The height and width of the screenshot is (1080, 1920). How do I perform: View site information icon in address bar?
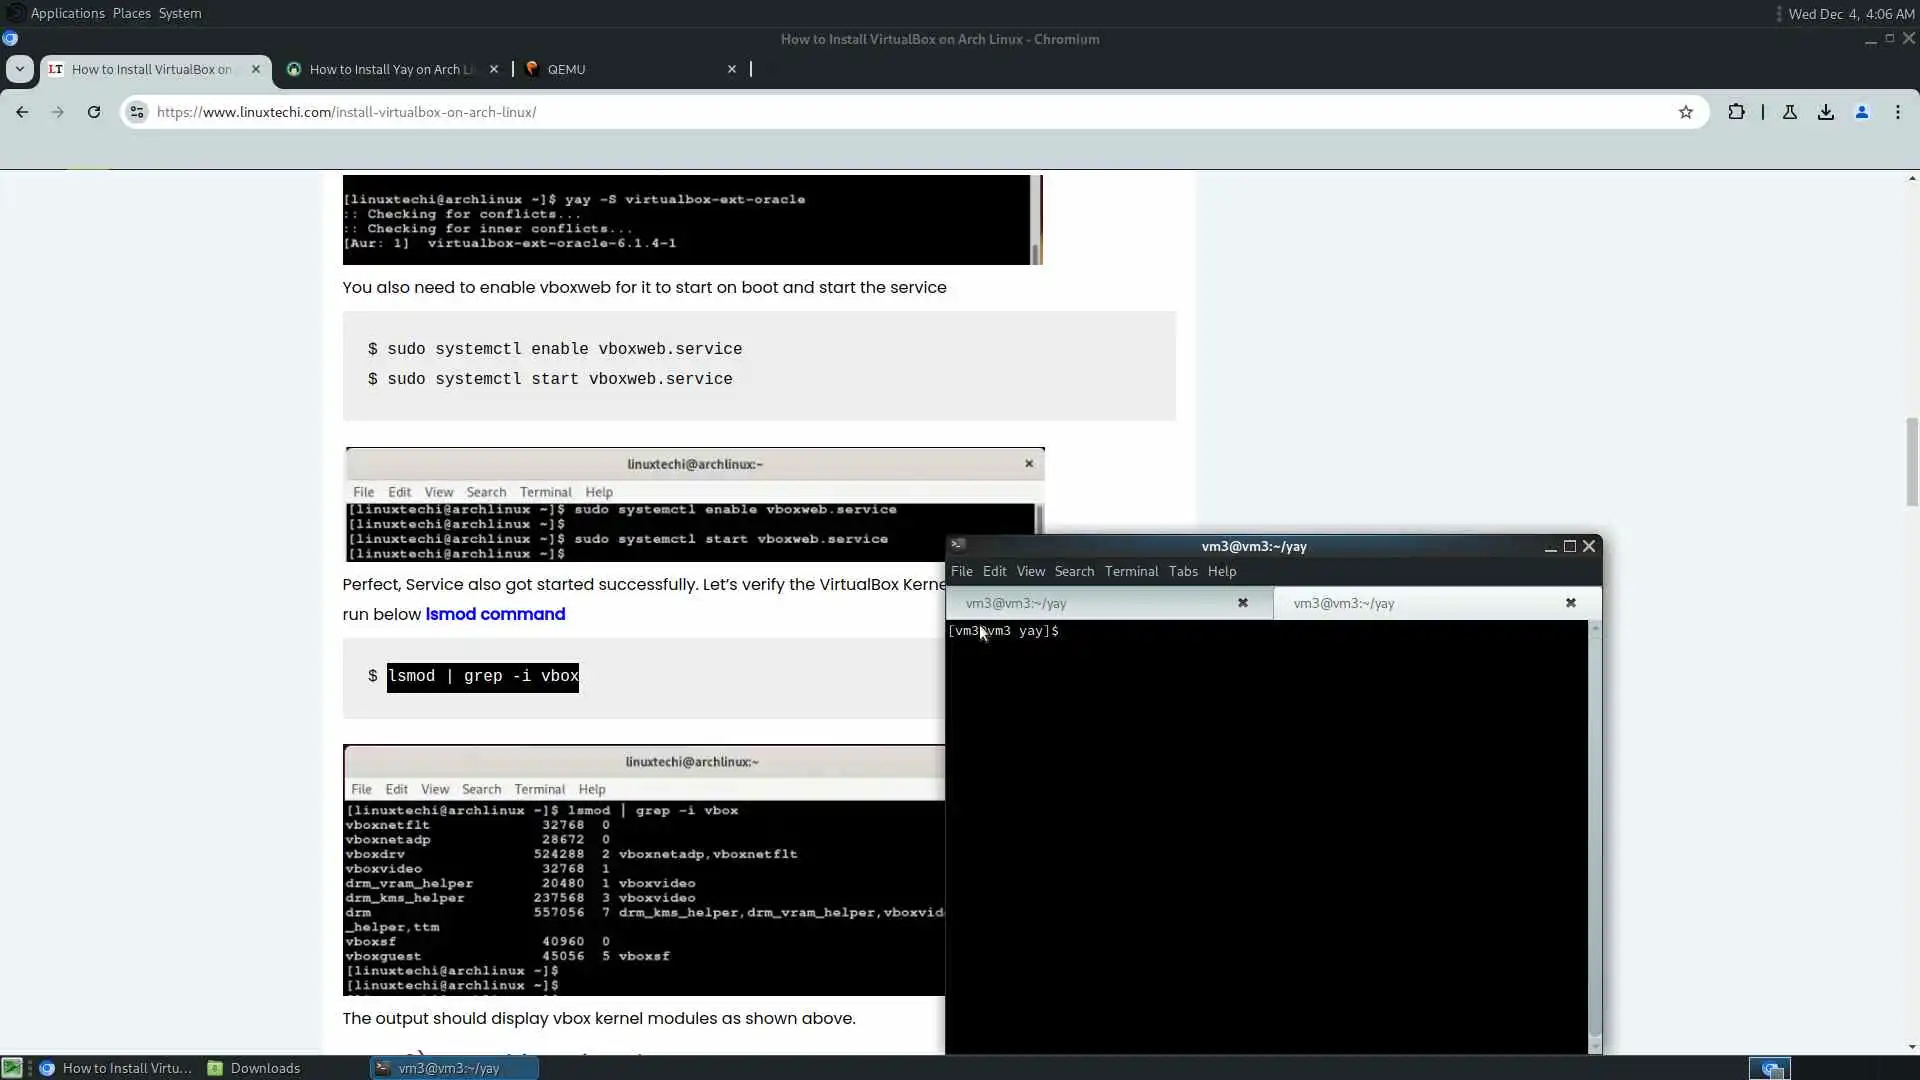(137, 112)
